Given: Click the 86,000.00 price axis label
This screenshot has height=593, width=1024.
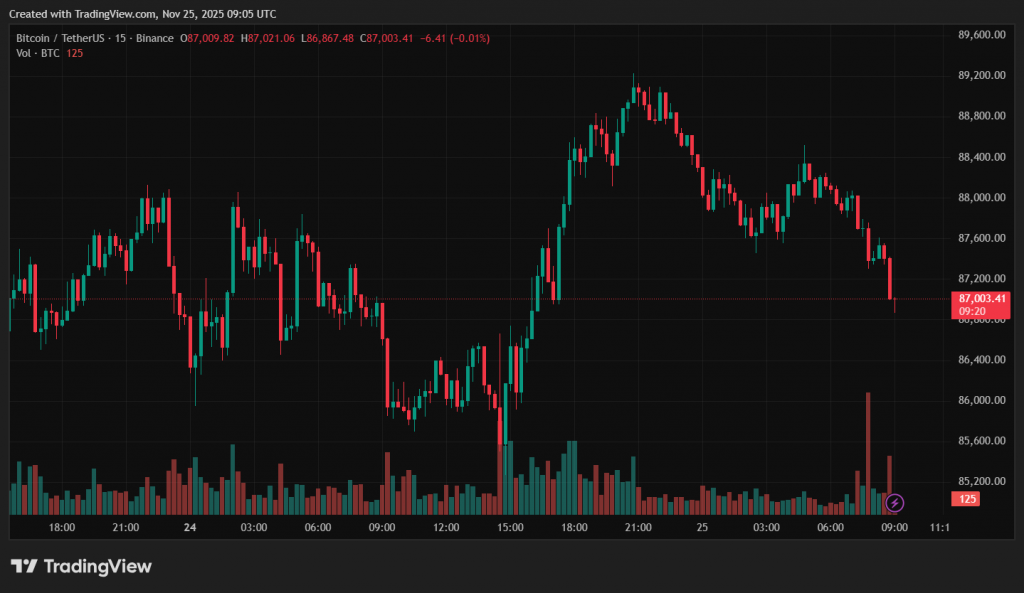Looking at the screenshot, I should tap(980, 400).
